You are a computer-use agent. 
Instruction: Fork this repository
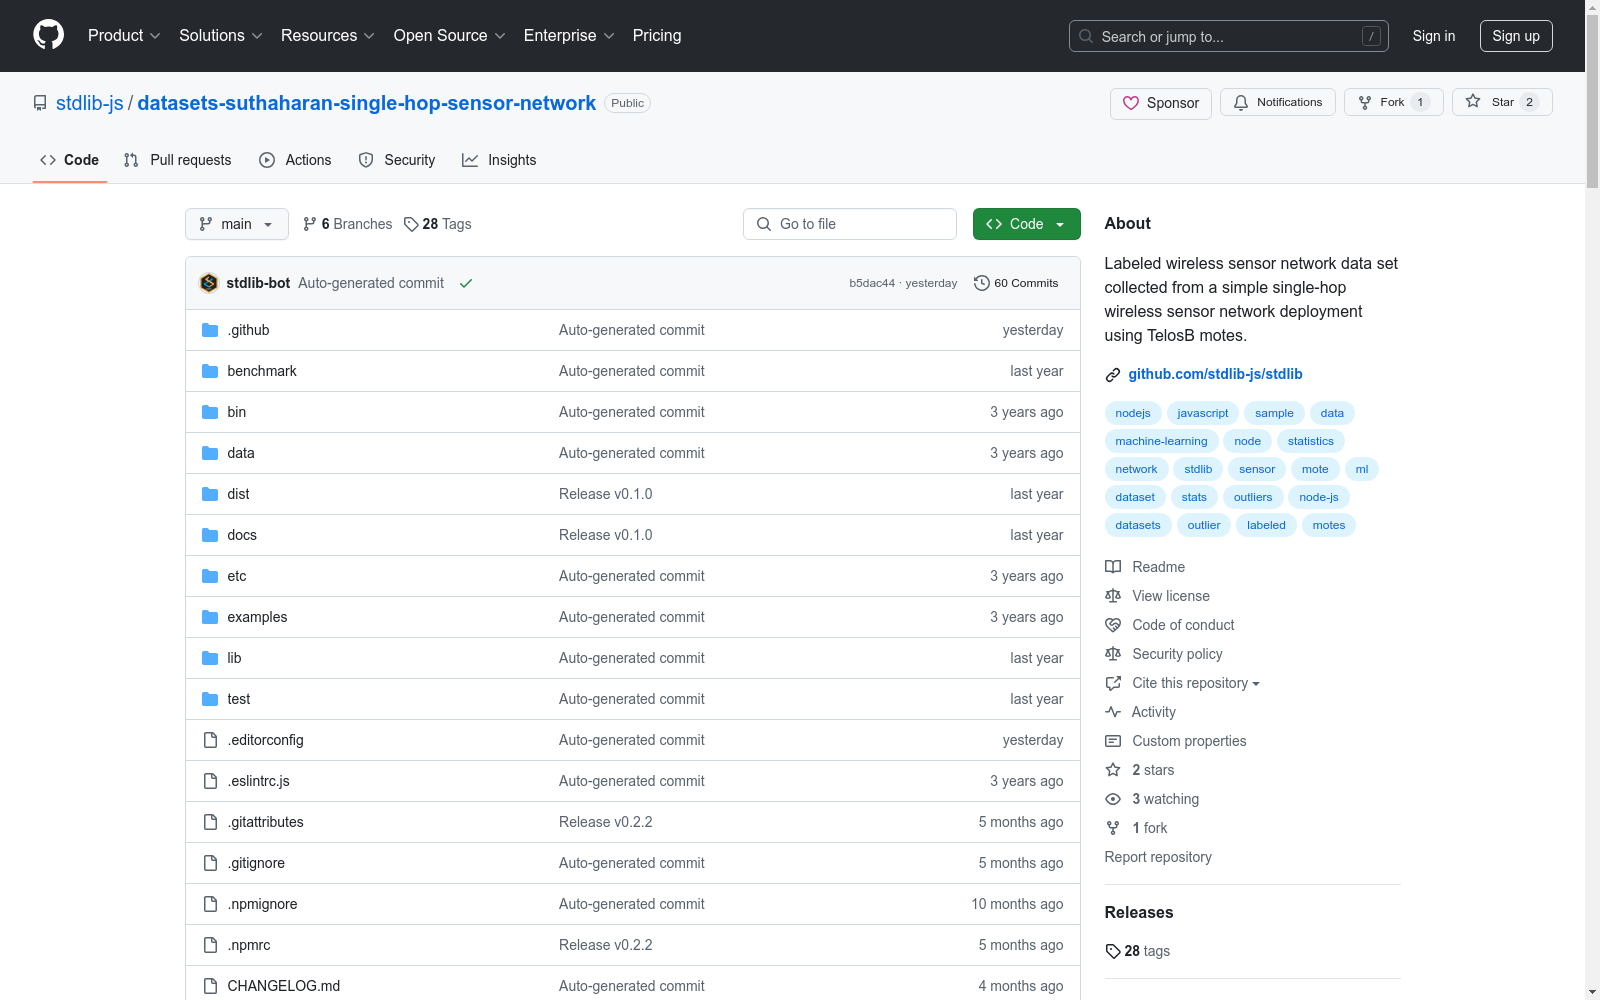click(1393, 102)
